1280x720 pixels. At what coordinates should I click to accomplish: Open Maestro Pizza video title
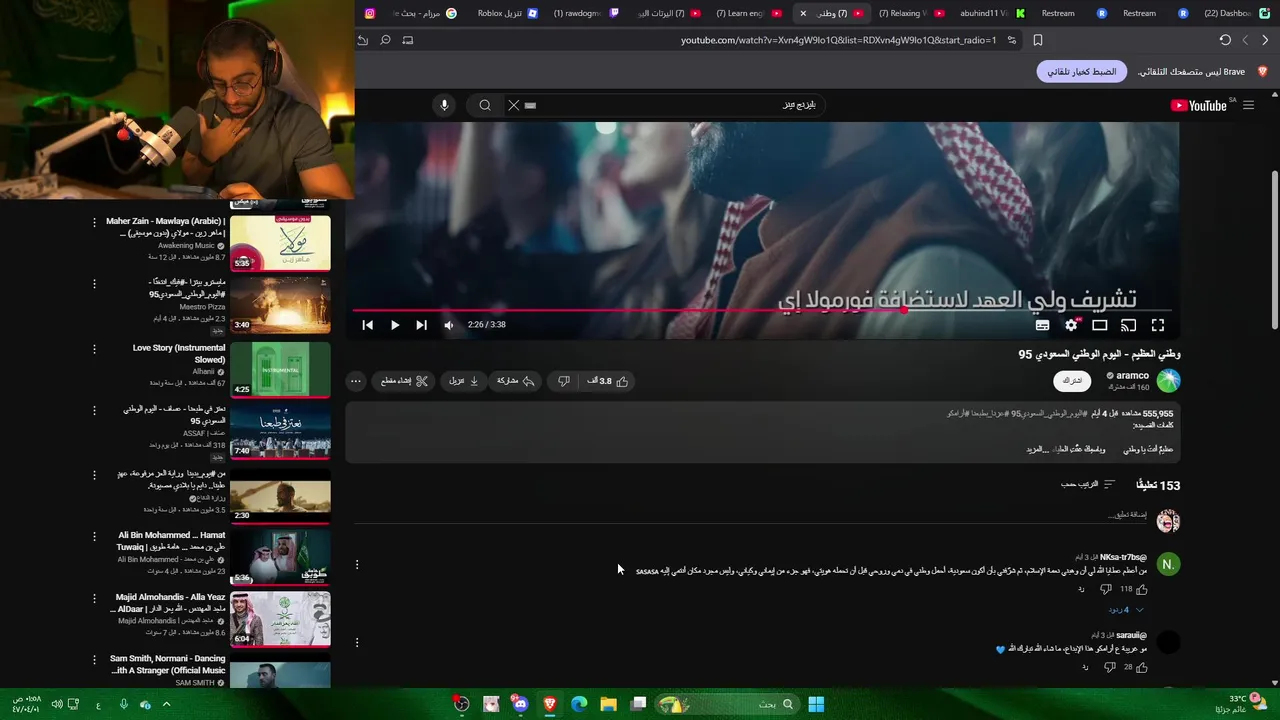(186, 288)
